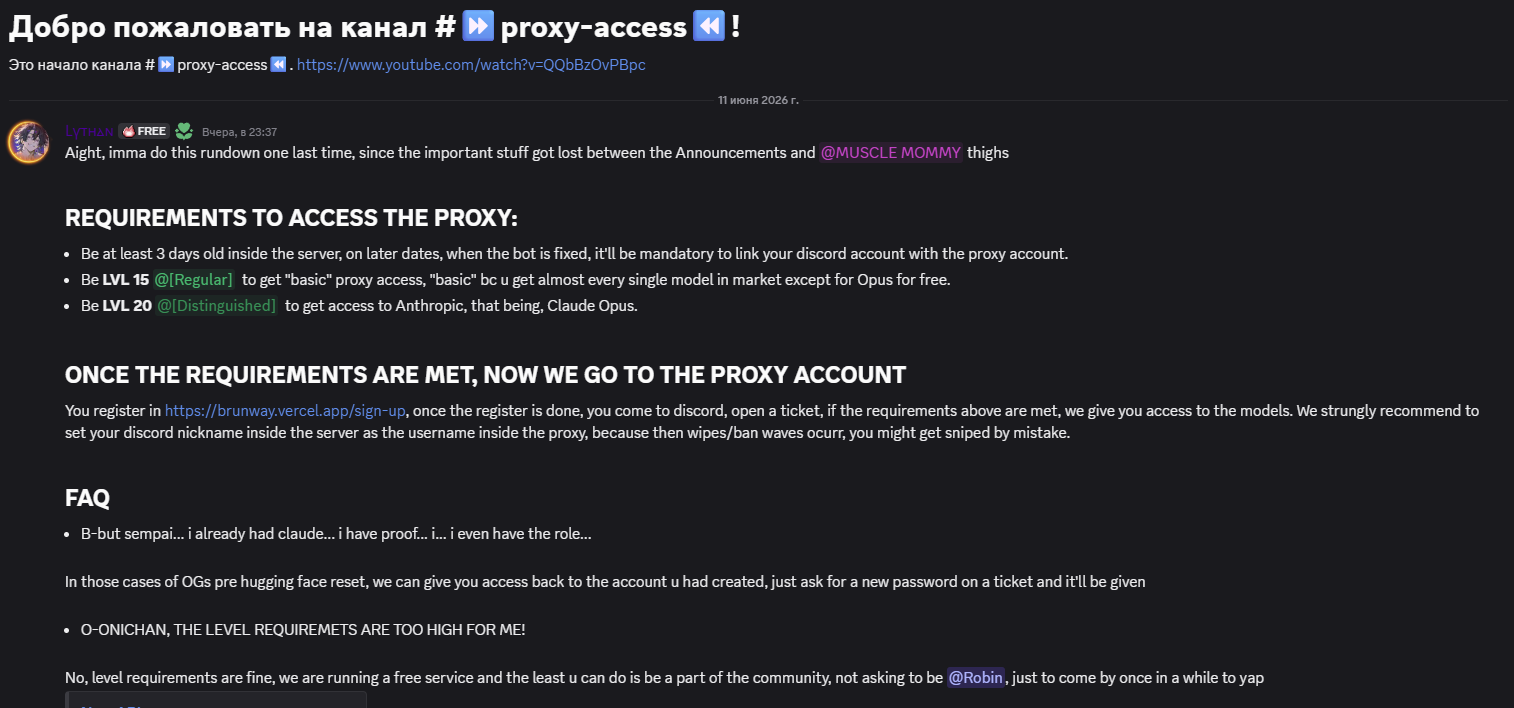Click the flame icon inside FREE badge
The width and height of the screenshot is (1514, 708).
pos(128,131)
